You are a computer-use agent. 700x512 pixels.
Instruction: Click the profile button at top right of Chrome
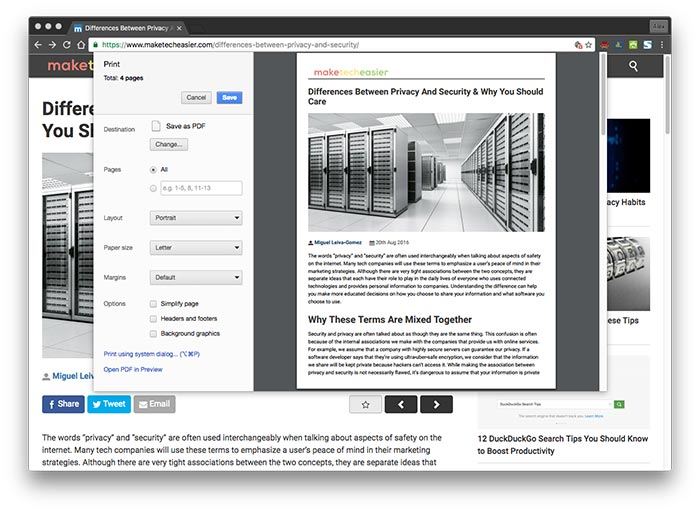pos(658,27)
